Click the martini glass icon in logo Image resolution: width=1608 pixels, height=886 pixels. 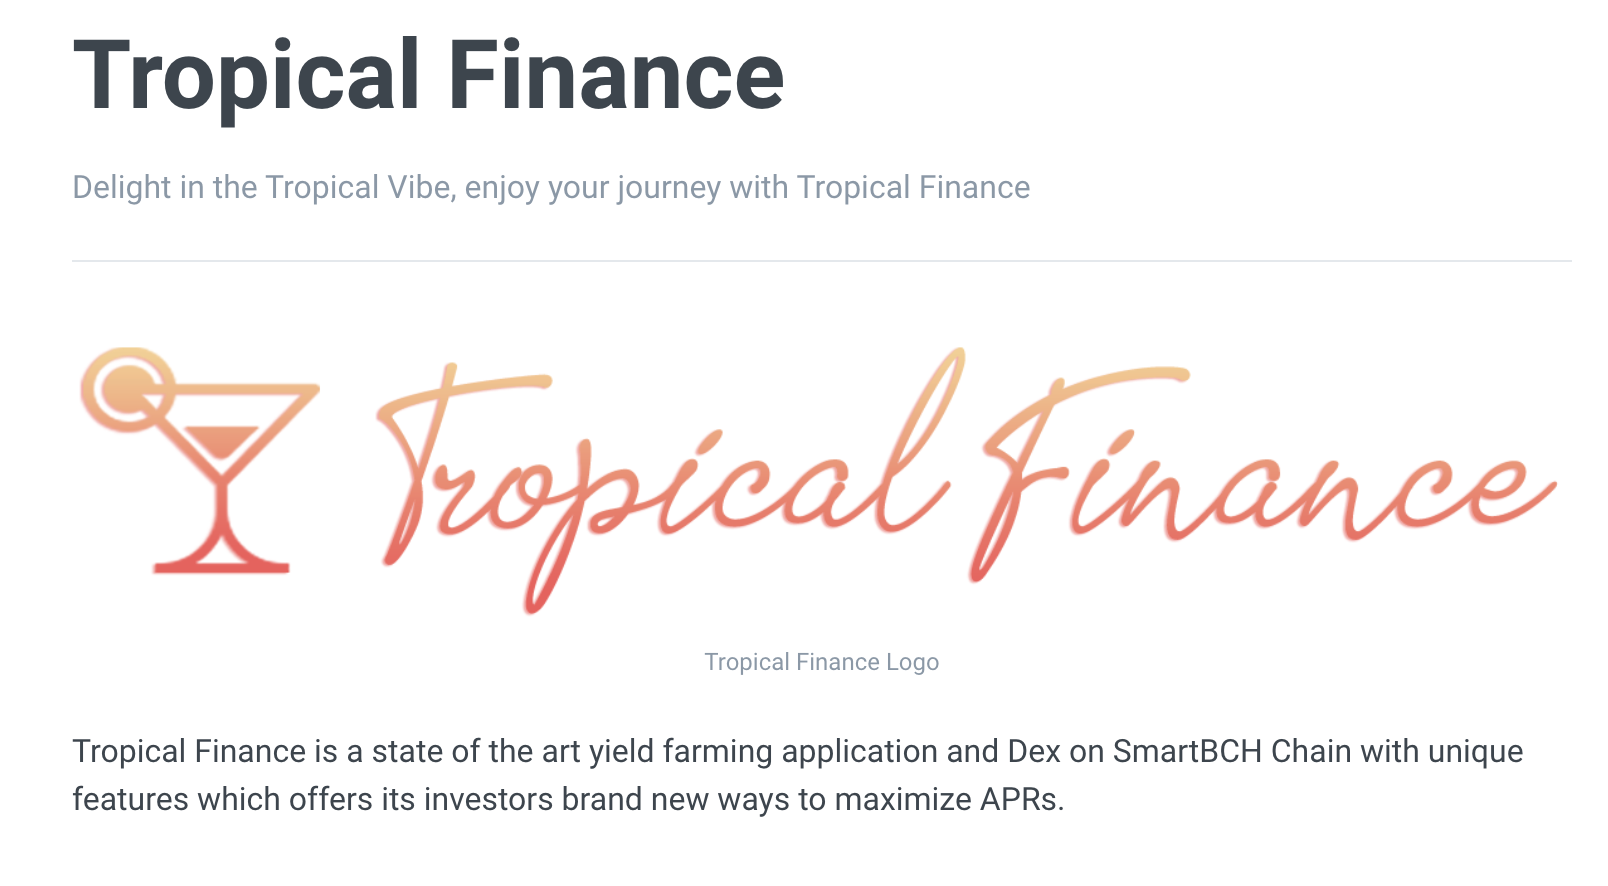(200, 461)
